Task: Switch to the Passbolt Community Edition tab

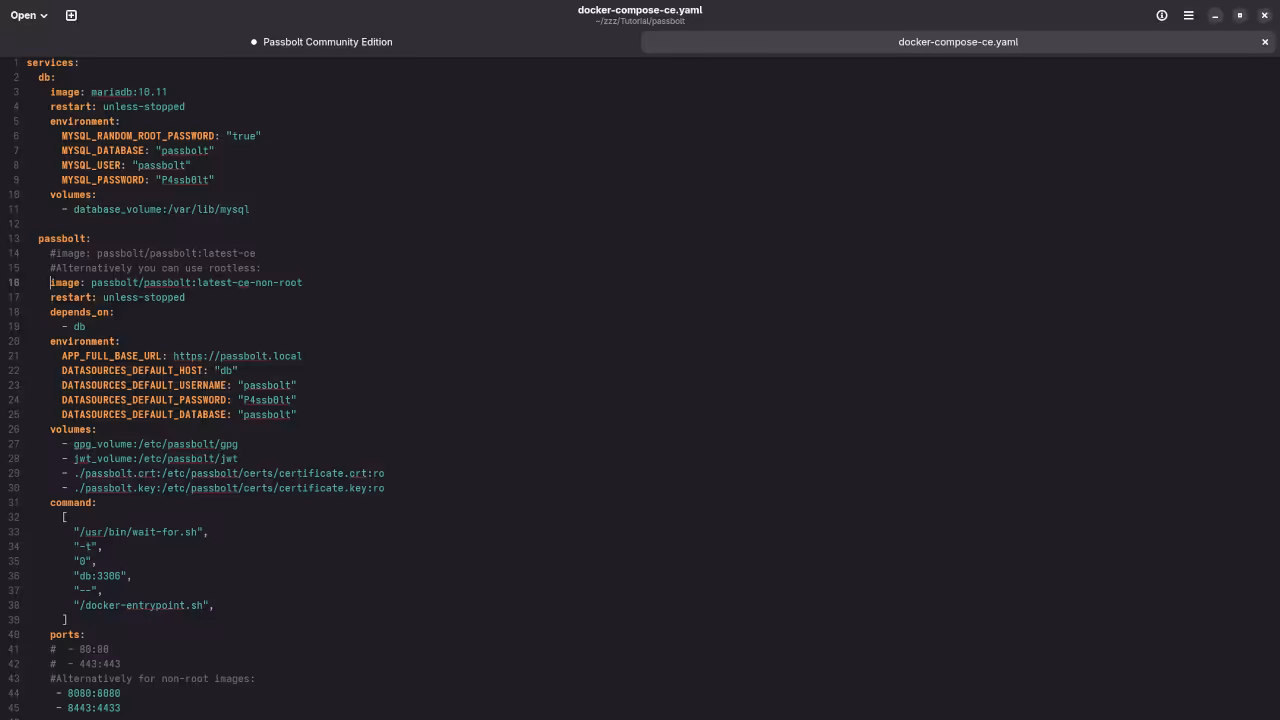Action: point(327,42)
